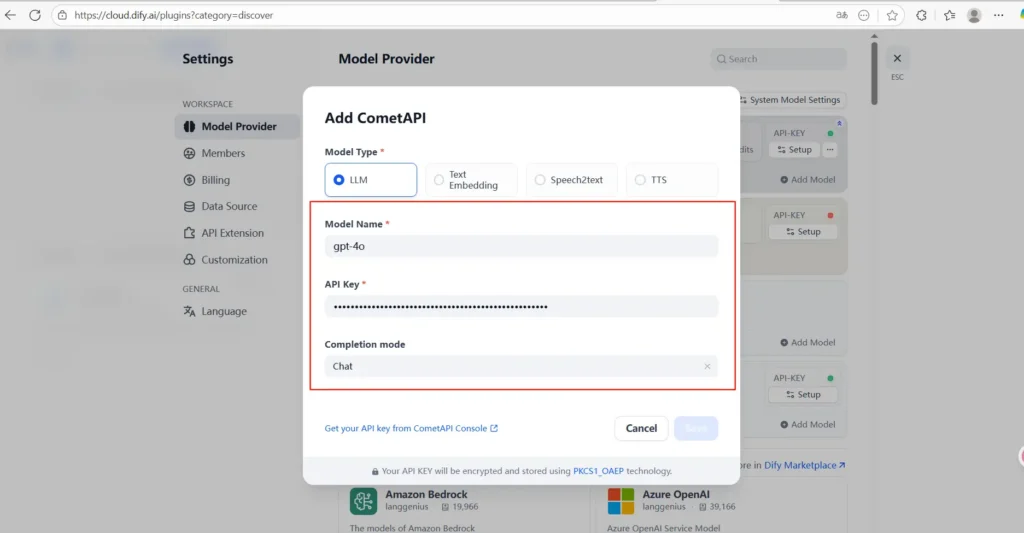Click the Azure OpenAI logo icon
The width and height of the screenshot is (1024, 533).
[621, 501]
